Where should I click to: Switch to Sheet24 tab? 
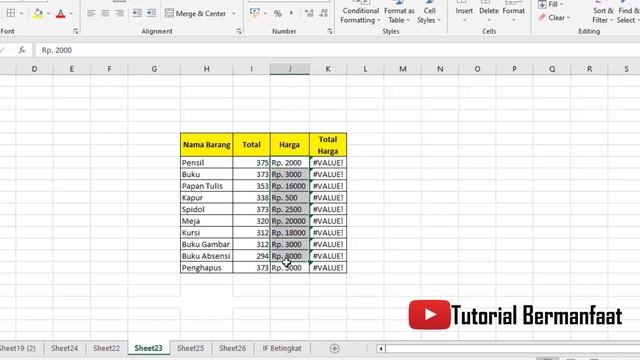click(64, 348)
